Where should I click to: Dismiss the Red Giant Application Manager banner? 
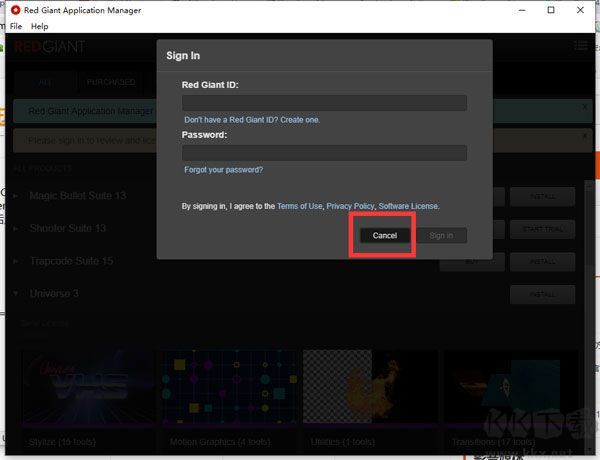[x=585, y=106]
